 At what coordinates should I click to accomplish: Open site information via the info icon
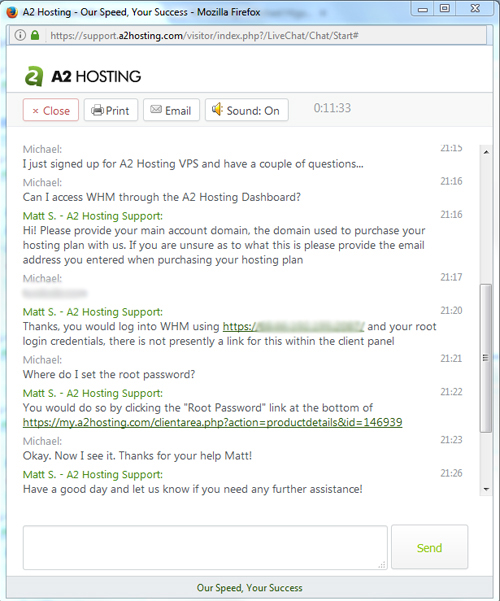(20, 36)
